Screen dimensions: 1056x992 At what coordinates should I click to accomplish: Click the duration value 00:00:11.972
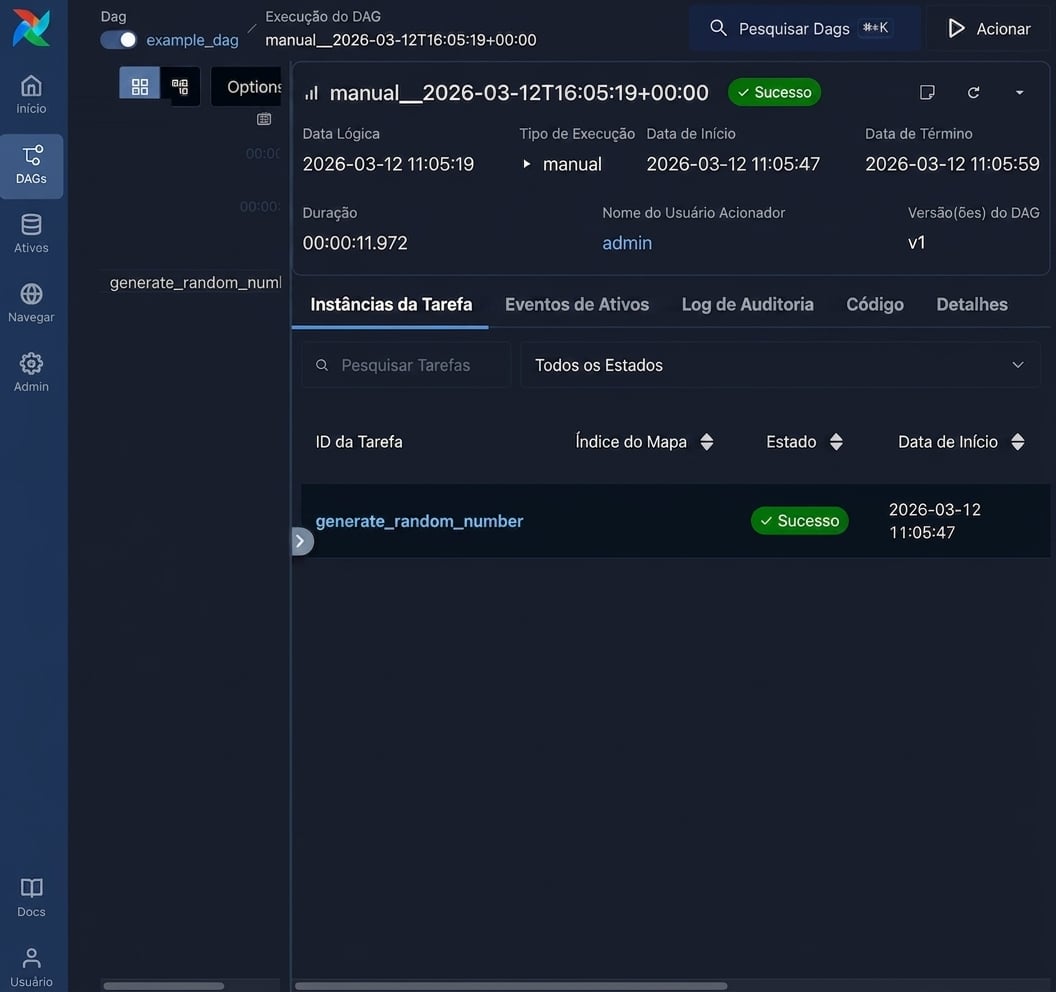355,242
